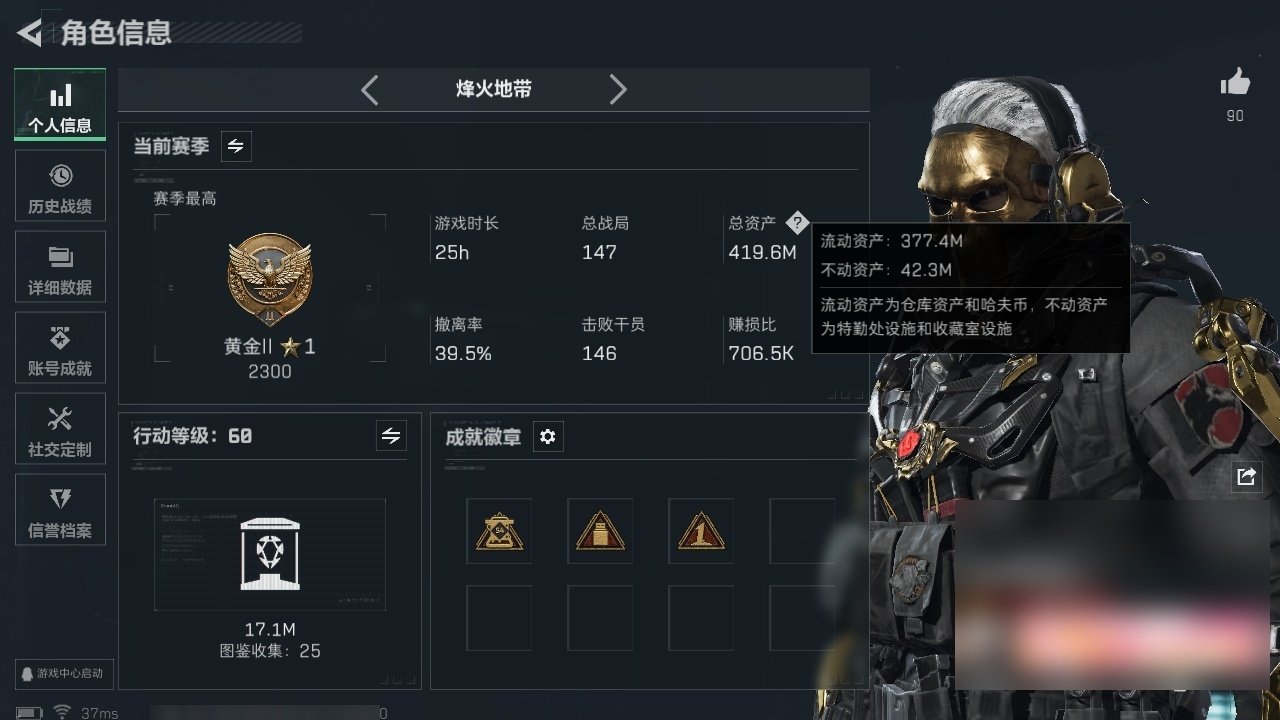The width and height of the screenshot is (1280, 720).
Task: Go back using the top-left arrow
Action: [x=30, y=32]
